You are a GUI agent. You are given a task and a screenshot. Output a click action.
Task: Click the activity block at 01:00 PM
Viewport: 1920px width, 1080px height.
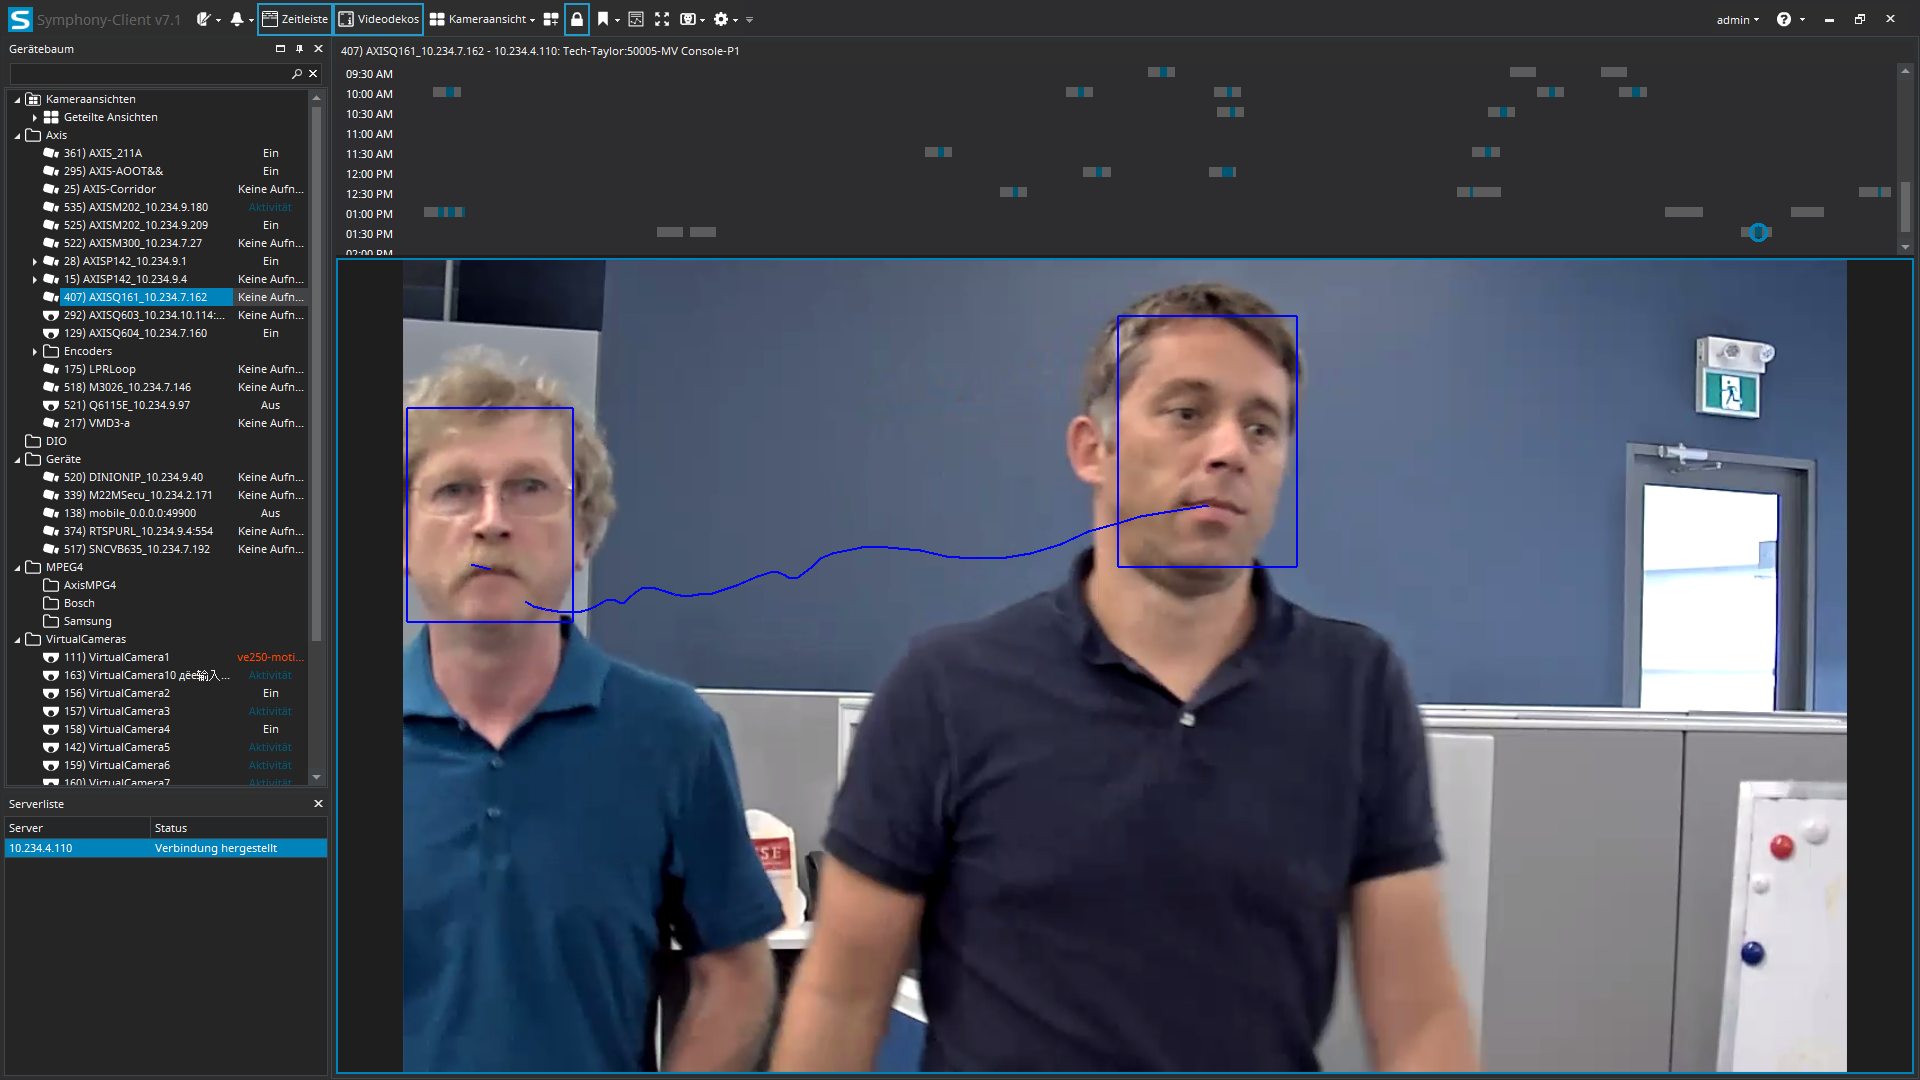(x=444, y=212)
